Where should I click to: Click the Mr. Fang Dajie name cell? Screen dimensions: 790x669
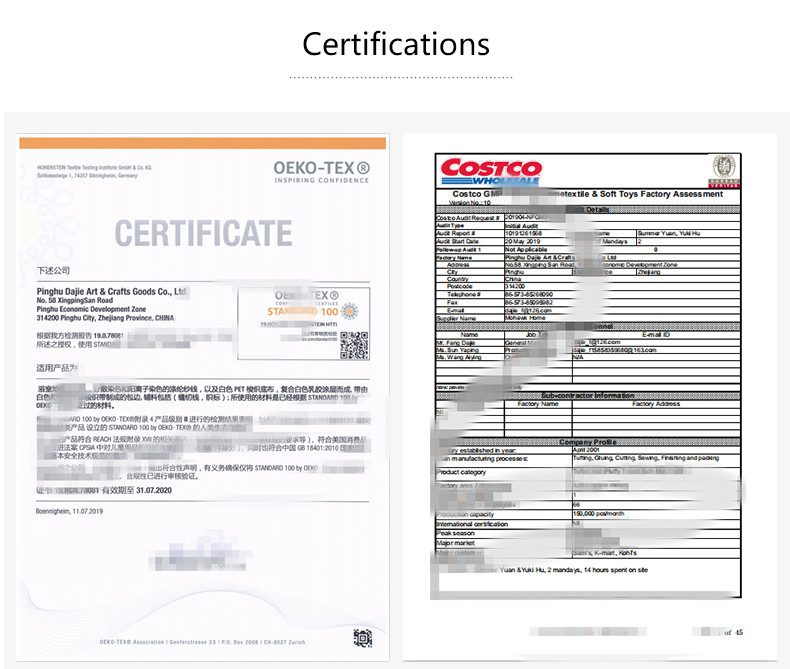[x=455, y=343]
